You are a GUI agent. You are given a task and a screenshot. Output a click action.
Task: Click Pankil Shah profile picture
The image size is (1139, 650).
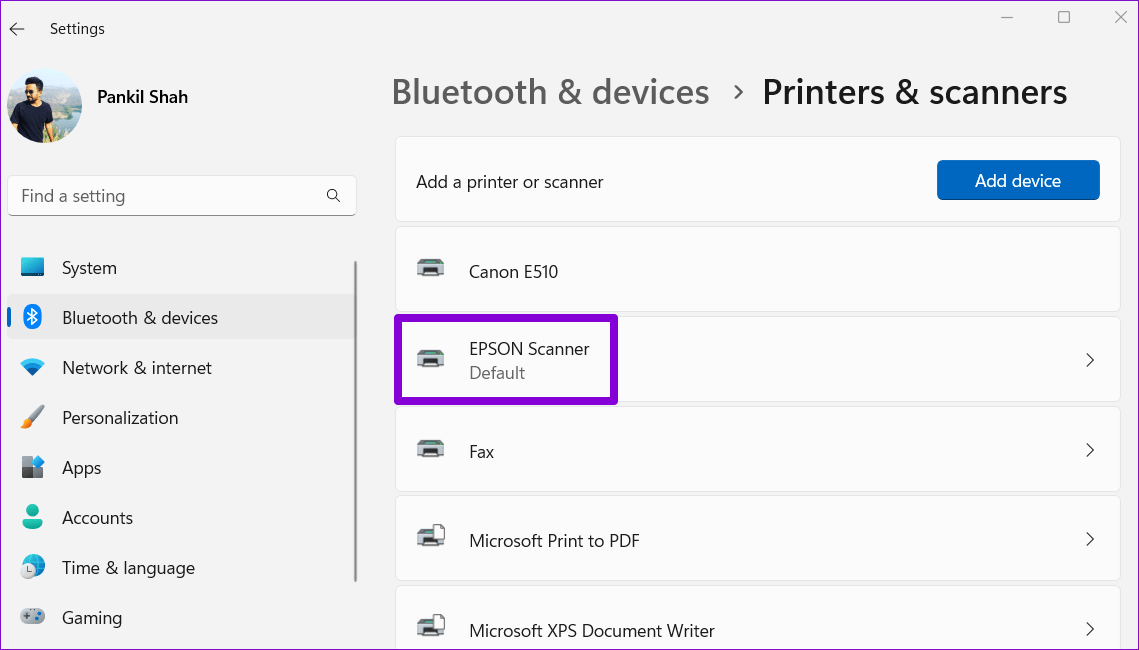[44, 106]
